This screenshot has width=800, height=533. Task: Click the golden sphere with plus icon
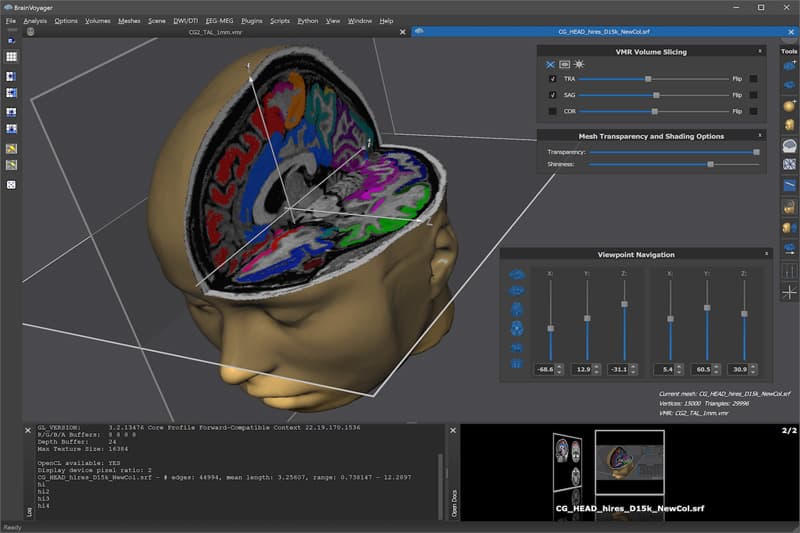pyautogui.click(x=789, y=106)
